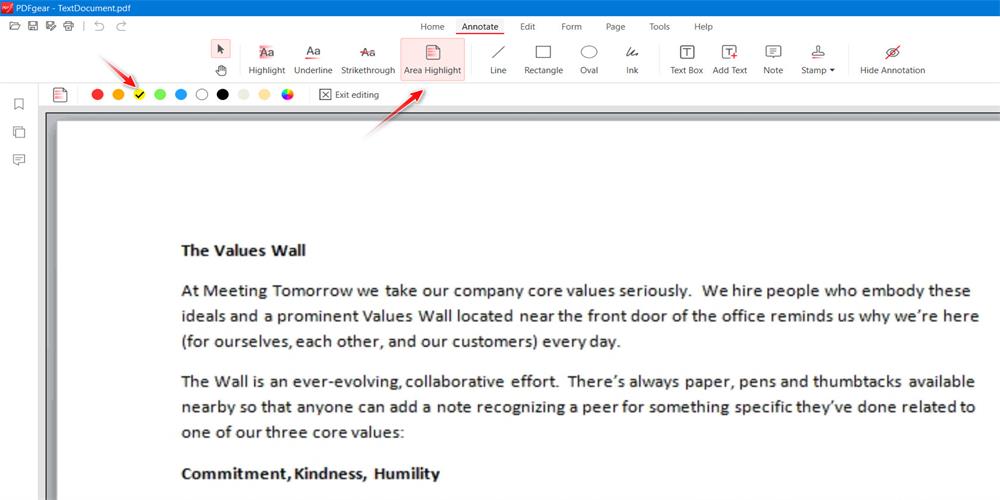Screen dimensions: 1000x500
Task: Click the Add Text tool
Action: tap(729, 59)
